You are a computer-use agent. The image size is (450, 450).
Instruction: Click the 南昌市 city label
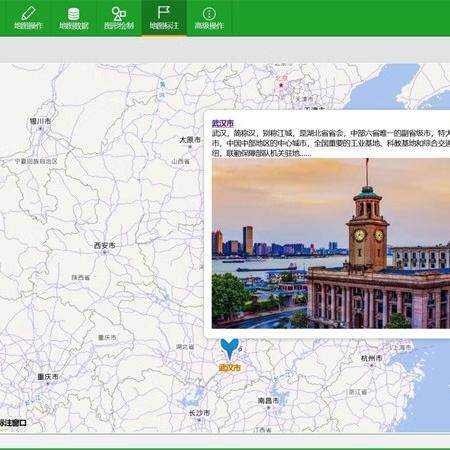pos(268,401)
